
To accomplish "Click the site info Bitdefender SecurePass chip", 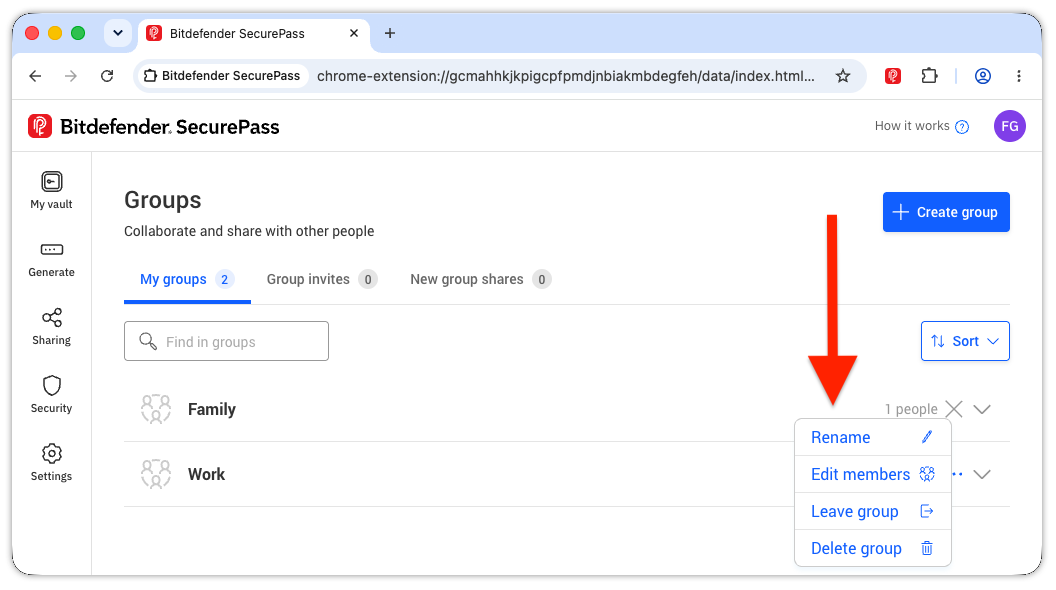I will (x=222, y=76).
